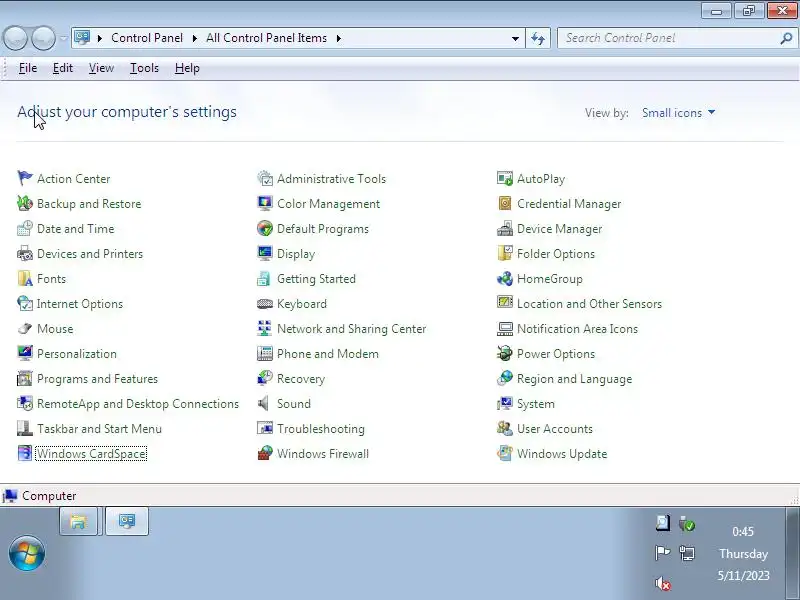This screenshot has height=600, width=800.
Task: Click the Action Center flag in tray
Action: coord(662,553)
